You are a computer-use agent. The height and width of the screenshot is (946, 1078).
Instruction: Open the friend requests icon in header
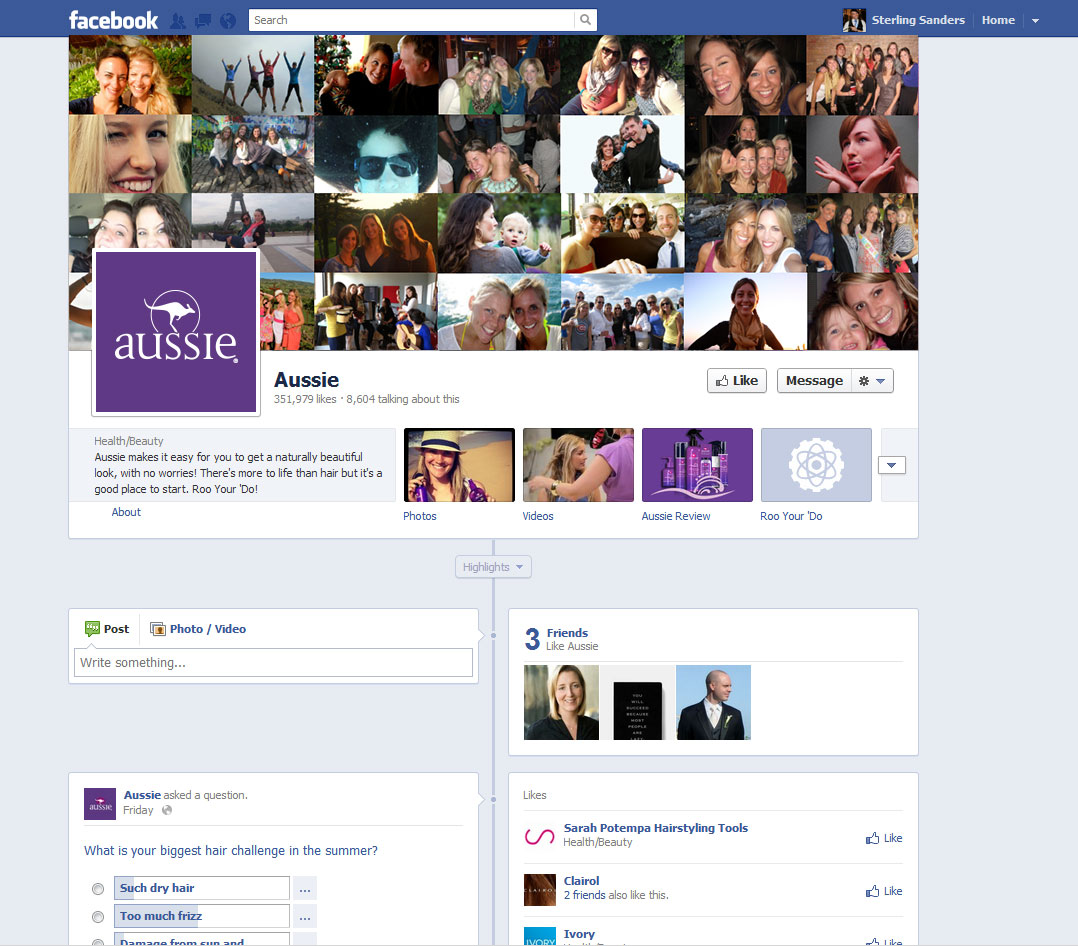(x=178, y=21)
